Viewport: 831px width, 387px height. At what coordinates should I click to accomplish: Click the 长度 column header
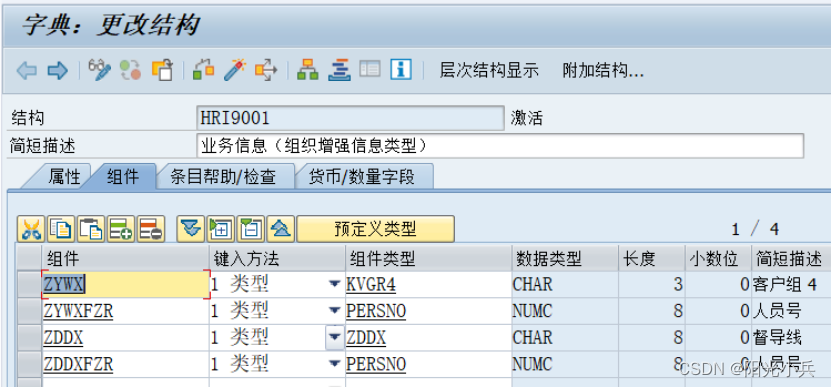[x=651, y=258]
